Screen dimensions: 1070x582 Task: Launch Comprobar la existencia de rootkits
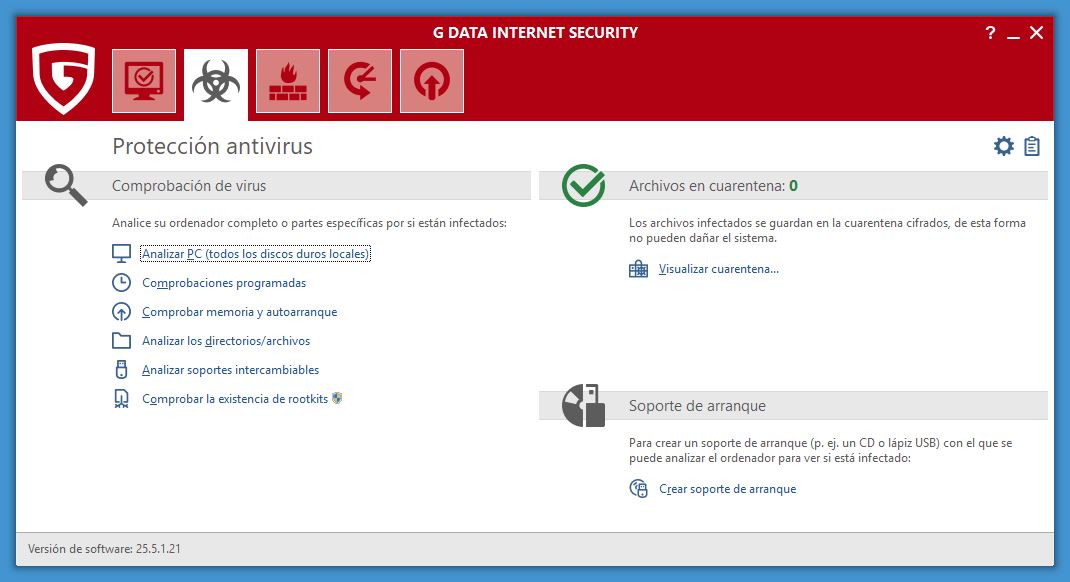click(235, 398)
